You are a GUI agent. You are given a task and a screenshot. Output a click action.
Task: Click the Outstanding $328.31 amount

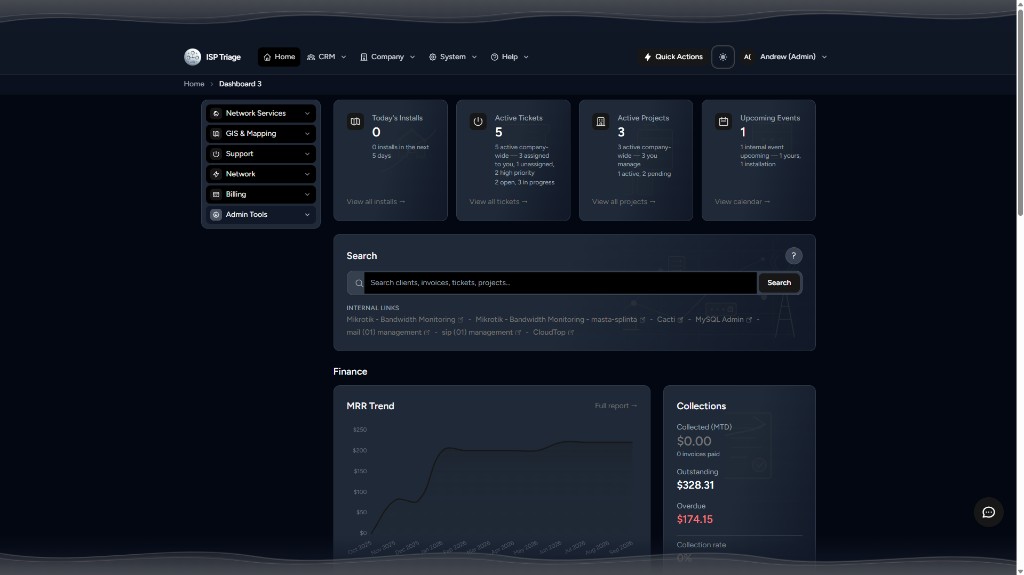[x=696, y=485]
